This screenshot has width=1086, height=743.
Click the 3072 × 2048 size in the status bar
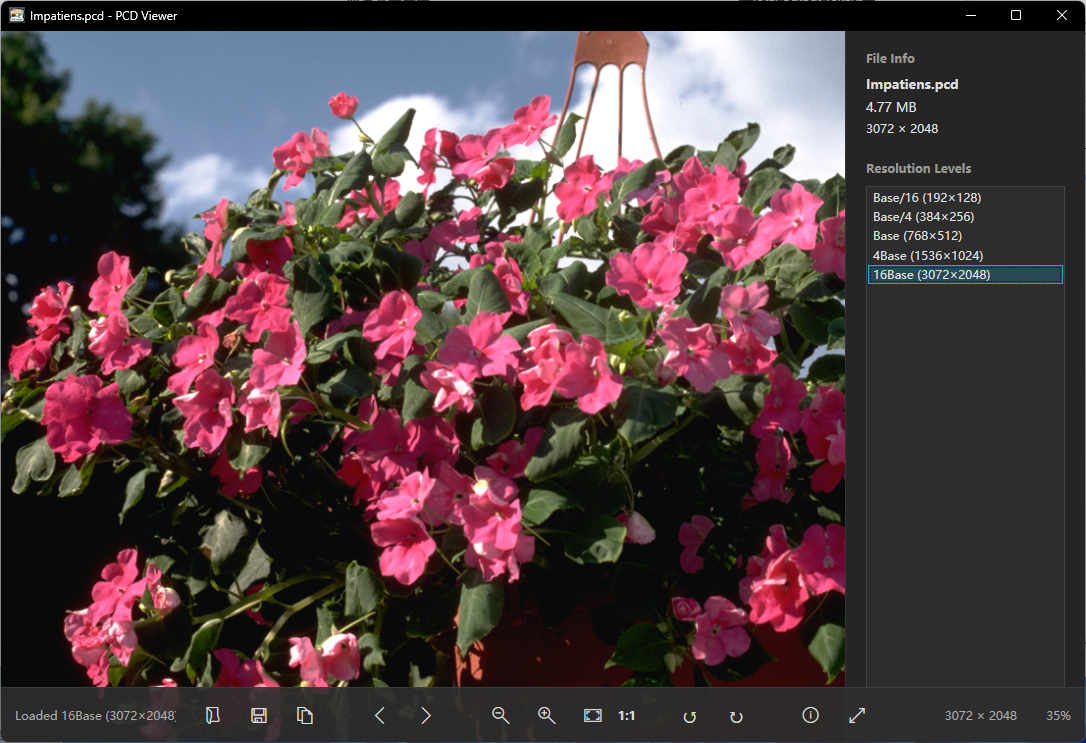coord(981,715)
